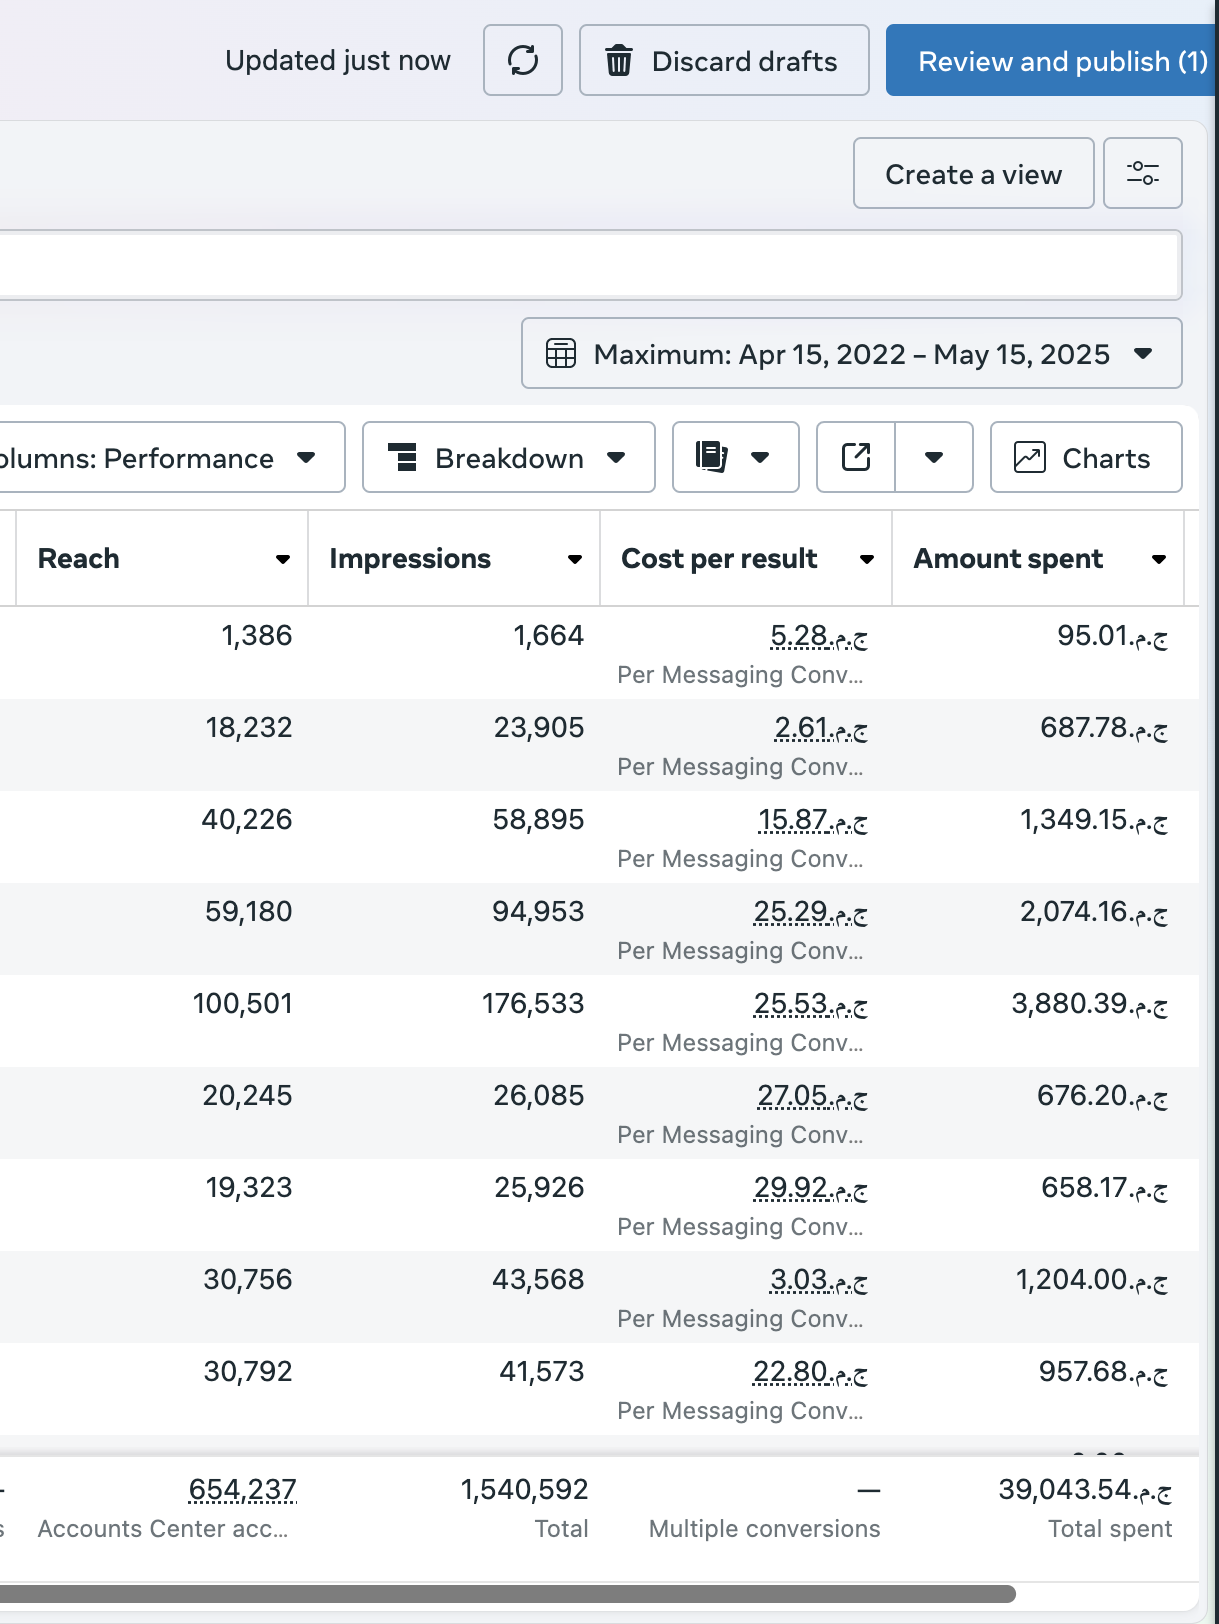Open Charts view
1219x1624 pixels.
[1085, 458]
